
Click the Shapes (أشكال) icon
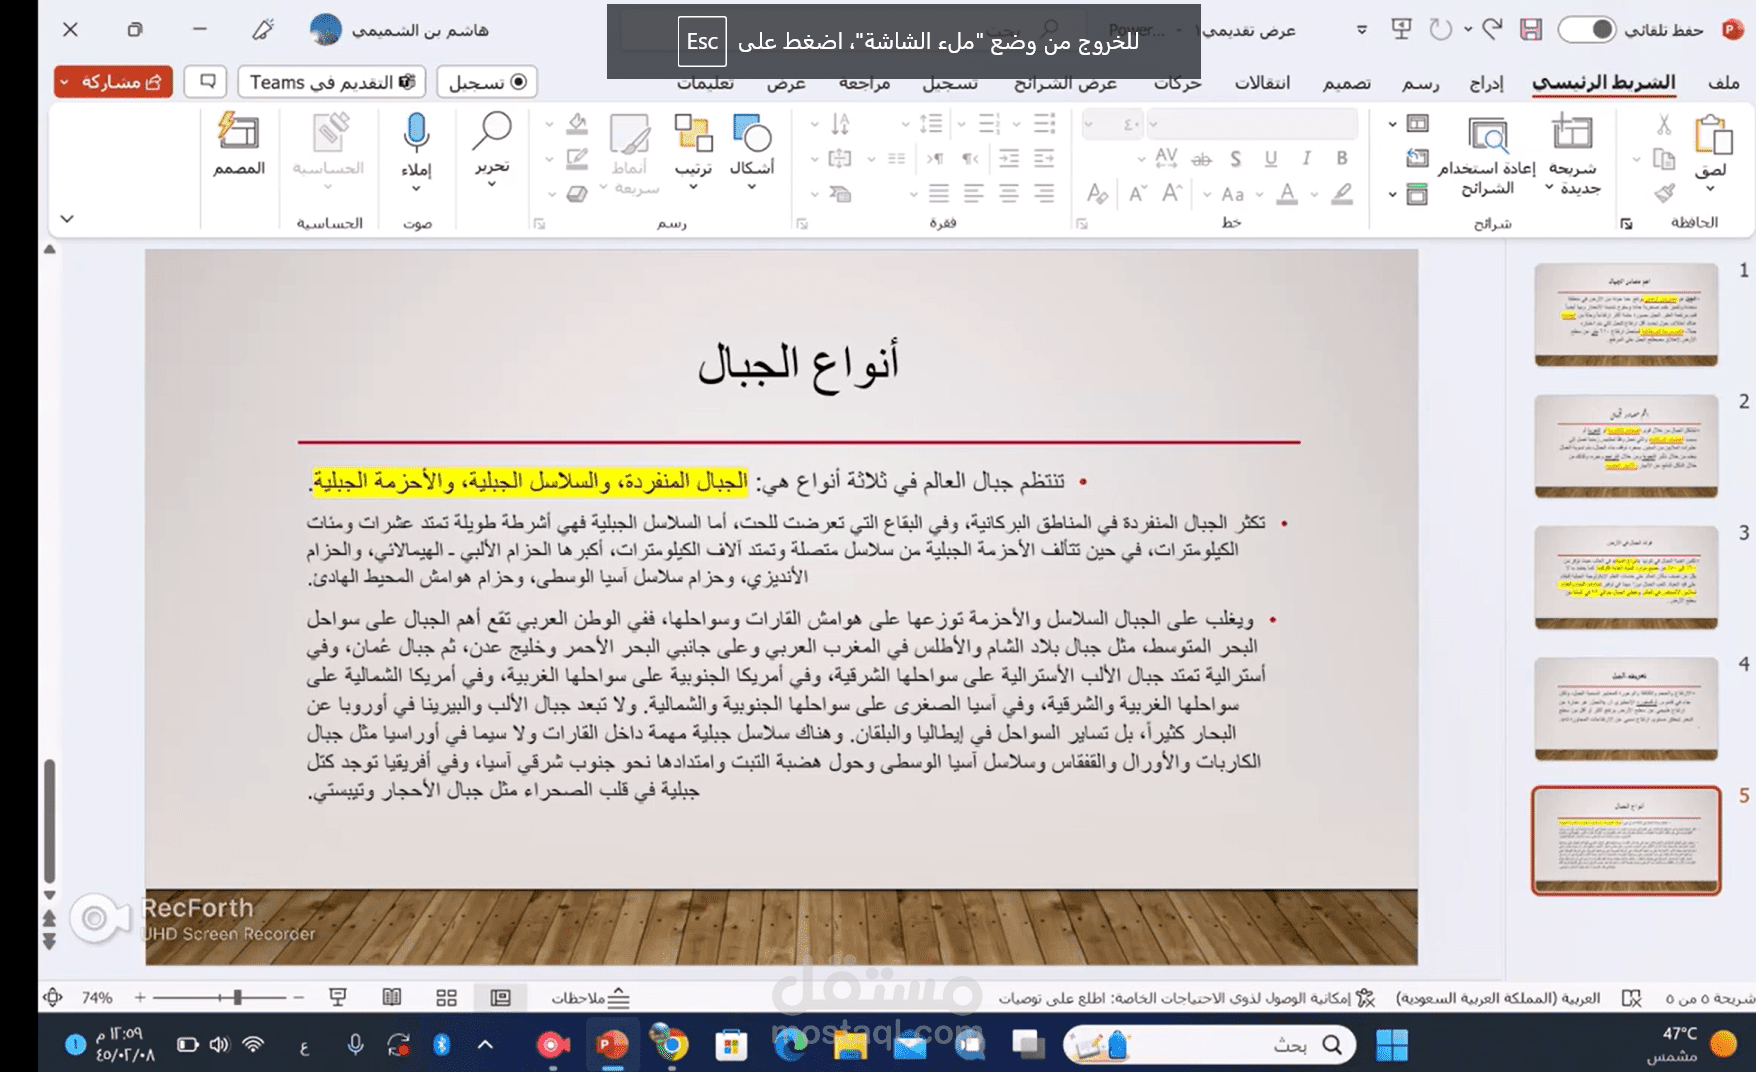pyautogui.click(x=752, y=134)
